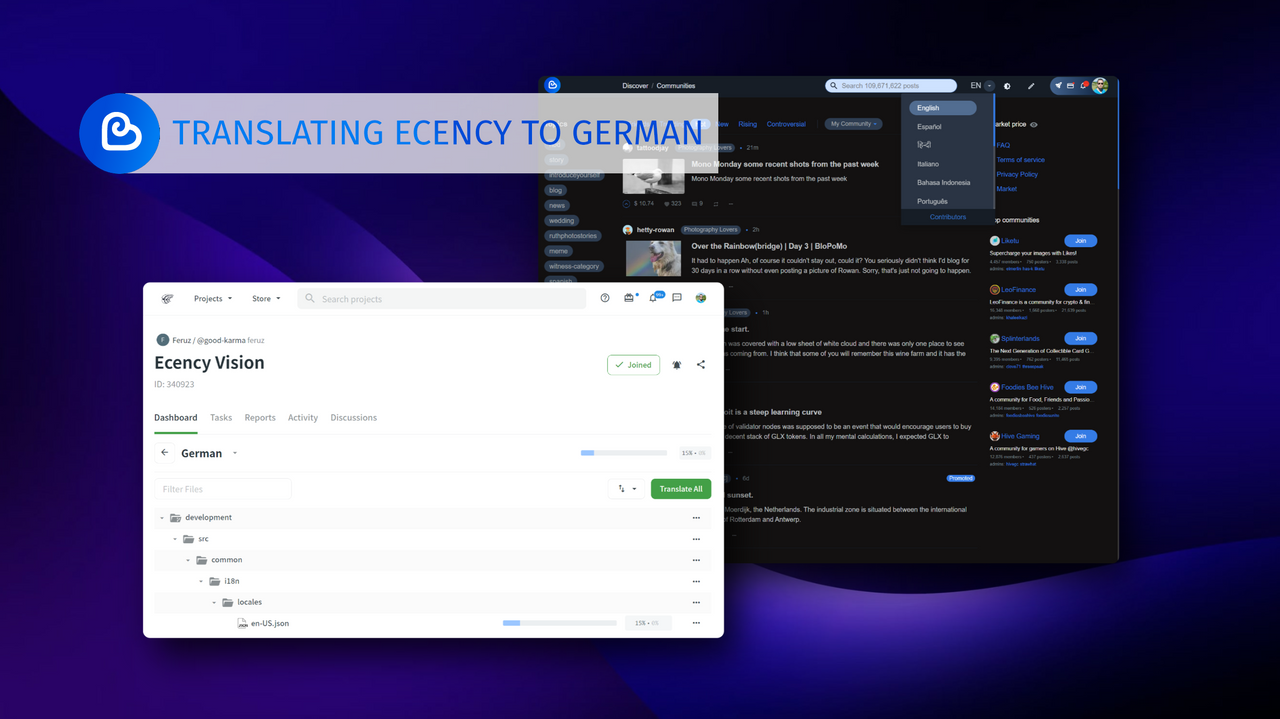Toggle market price visibility eye icon
The height and width of the screenshot is (719, 1280).
coord(1034,125)
